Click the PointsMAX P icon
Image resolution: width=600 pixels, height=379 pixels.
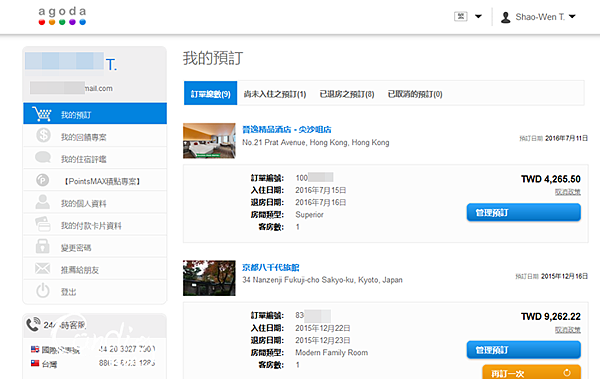click(x=43, y=180)
